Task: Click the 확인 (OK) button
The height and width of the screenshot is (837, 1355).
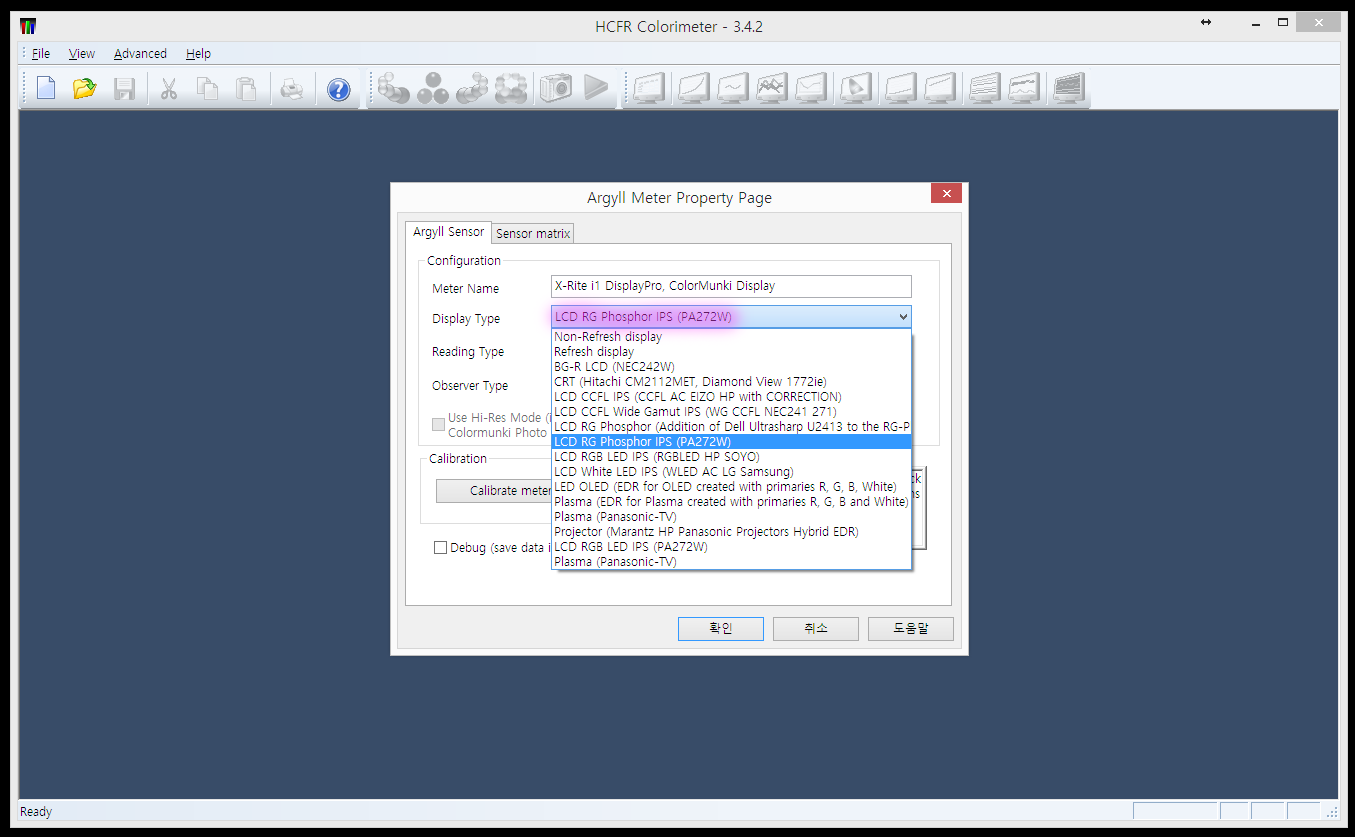Action: point(721,629)
